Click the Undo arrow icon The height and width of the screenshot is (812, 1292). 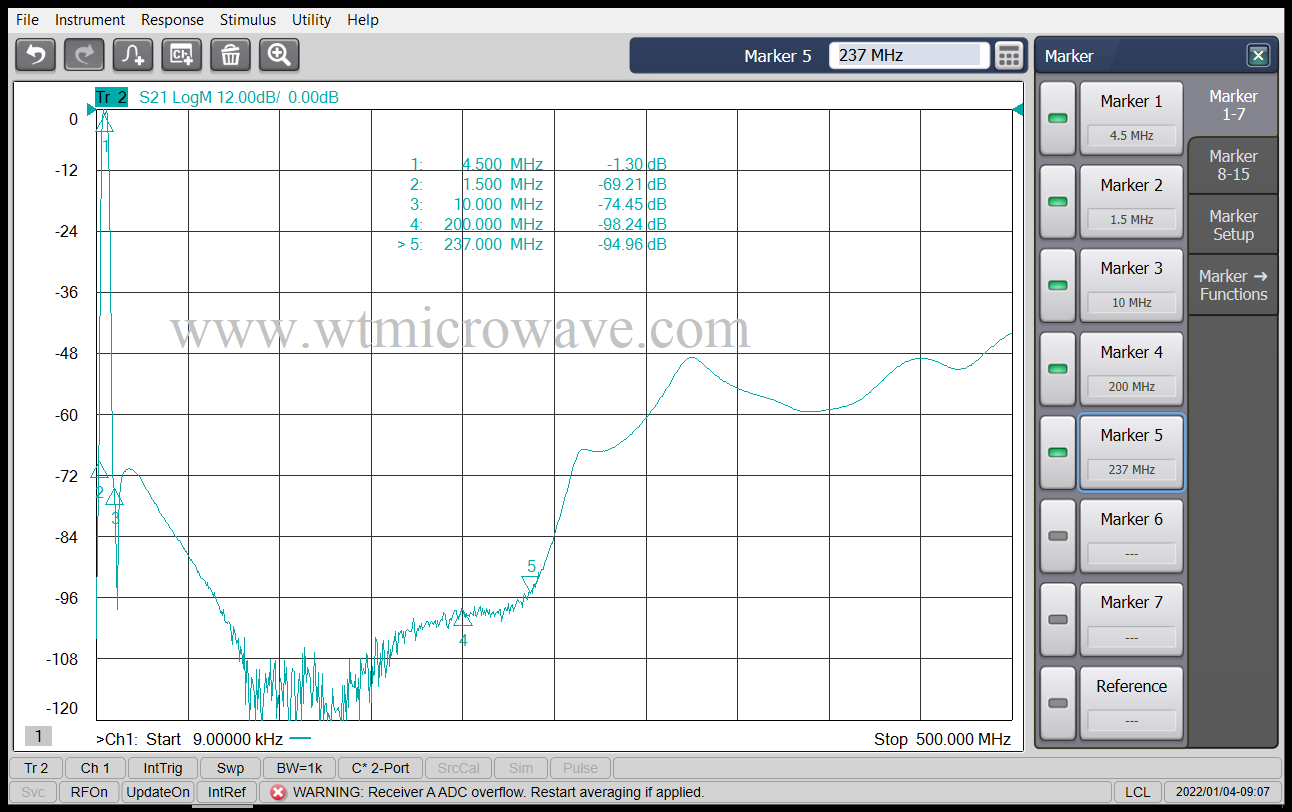tap(35, 55)
